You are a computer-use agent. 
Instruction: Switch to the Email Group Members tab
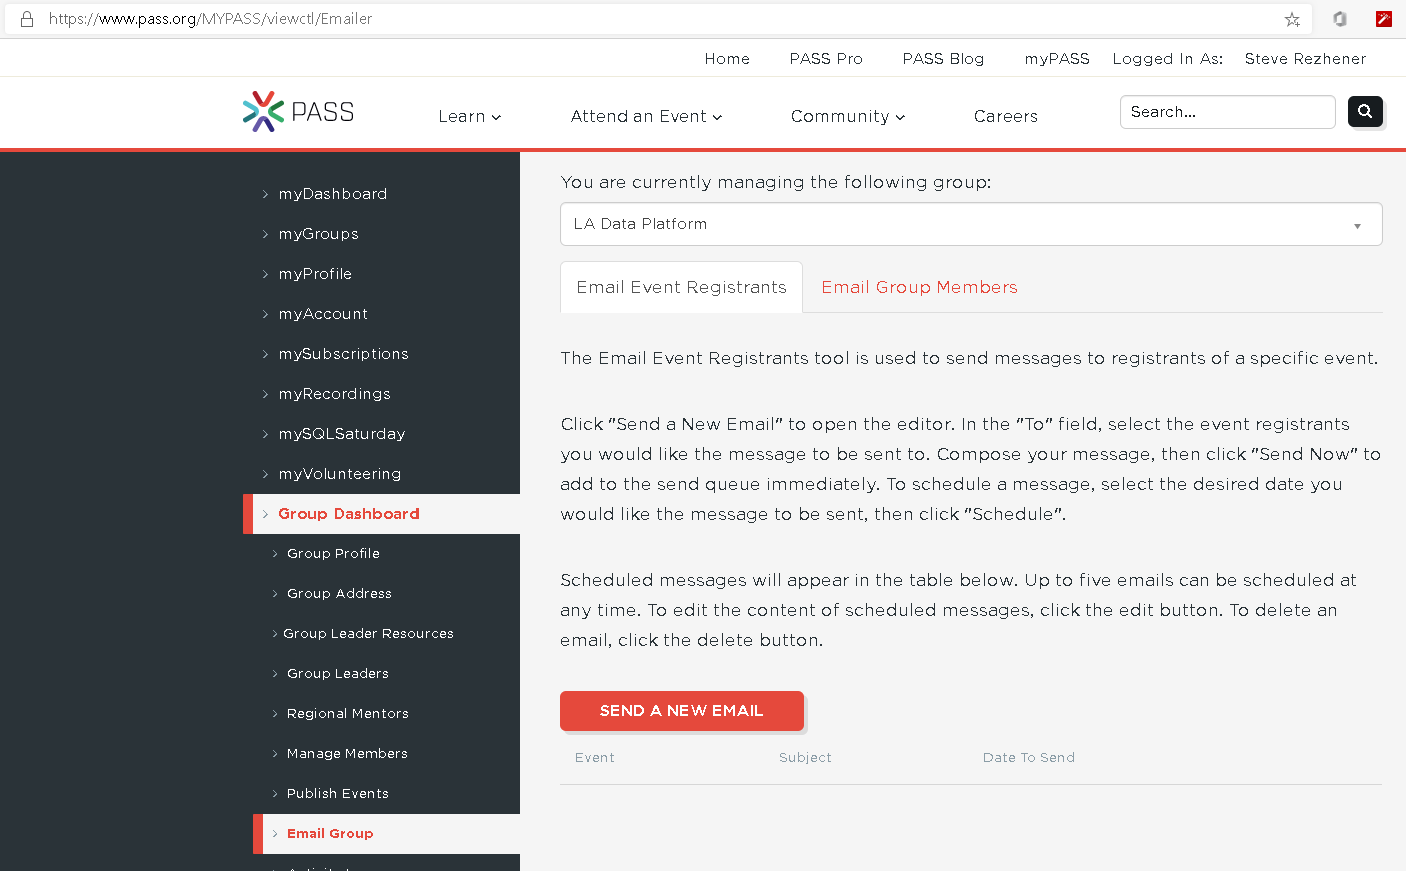tap(919, 287)
